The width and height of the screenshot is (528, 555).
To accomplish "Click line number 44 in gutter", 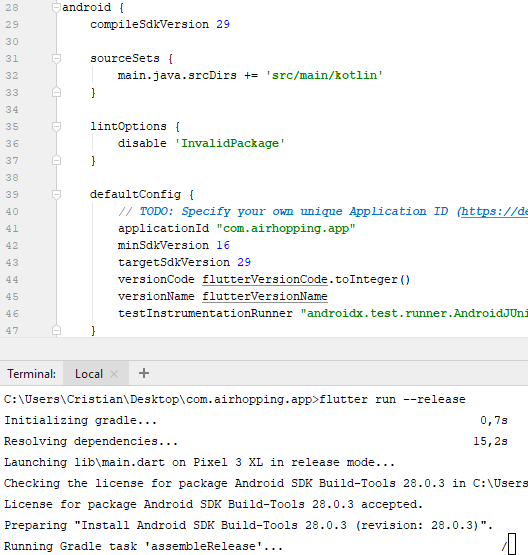I will tap(12, 279).
